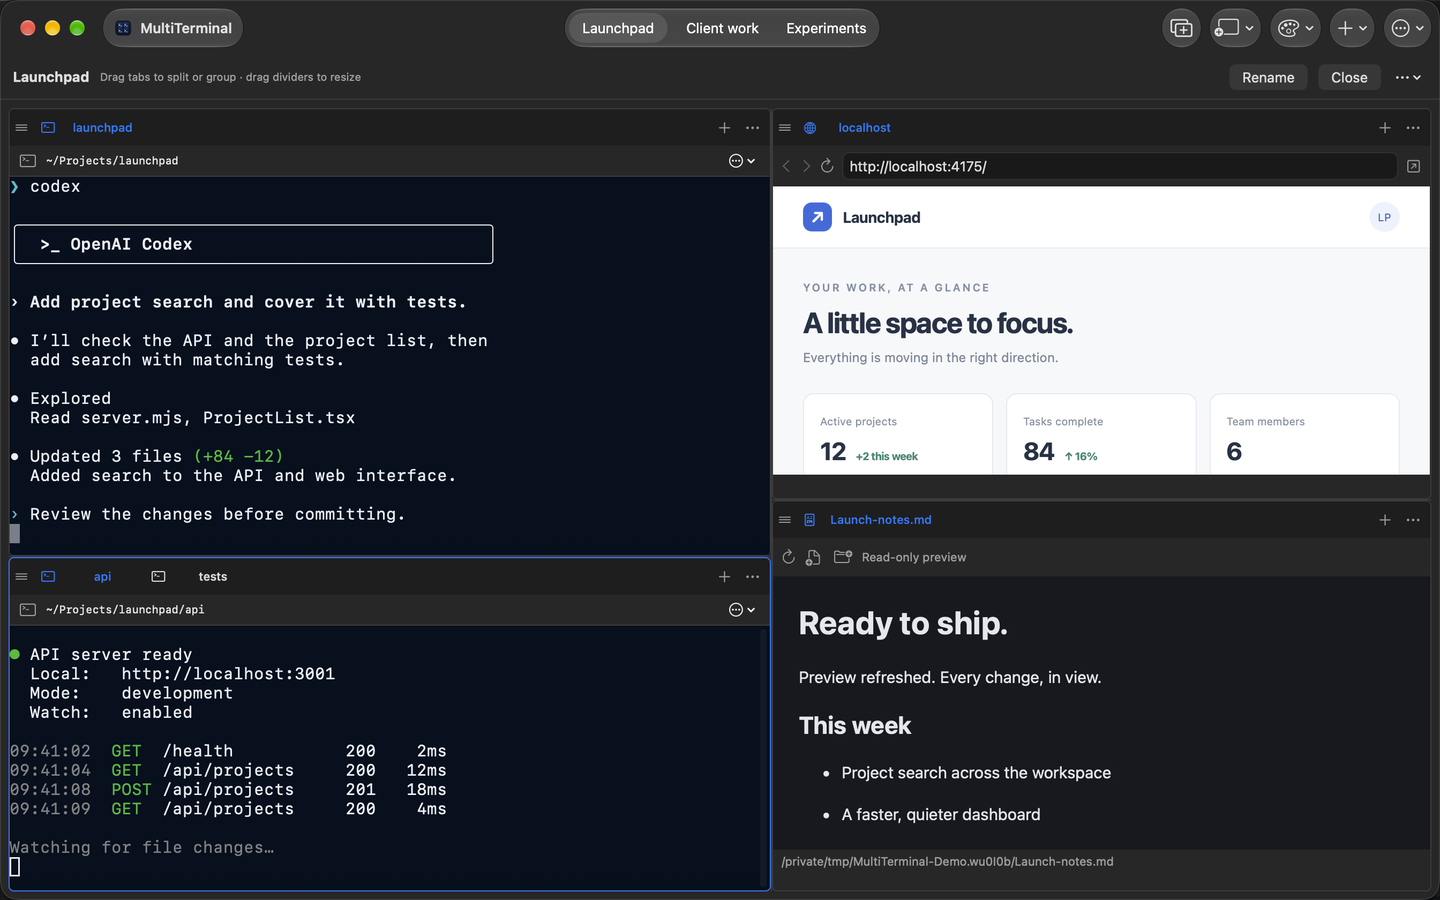Add a tab in the api pane
The image size is (1440, 900).
coord(724,577)
